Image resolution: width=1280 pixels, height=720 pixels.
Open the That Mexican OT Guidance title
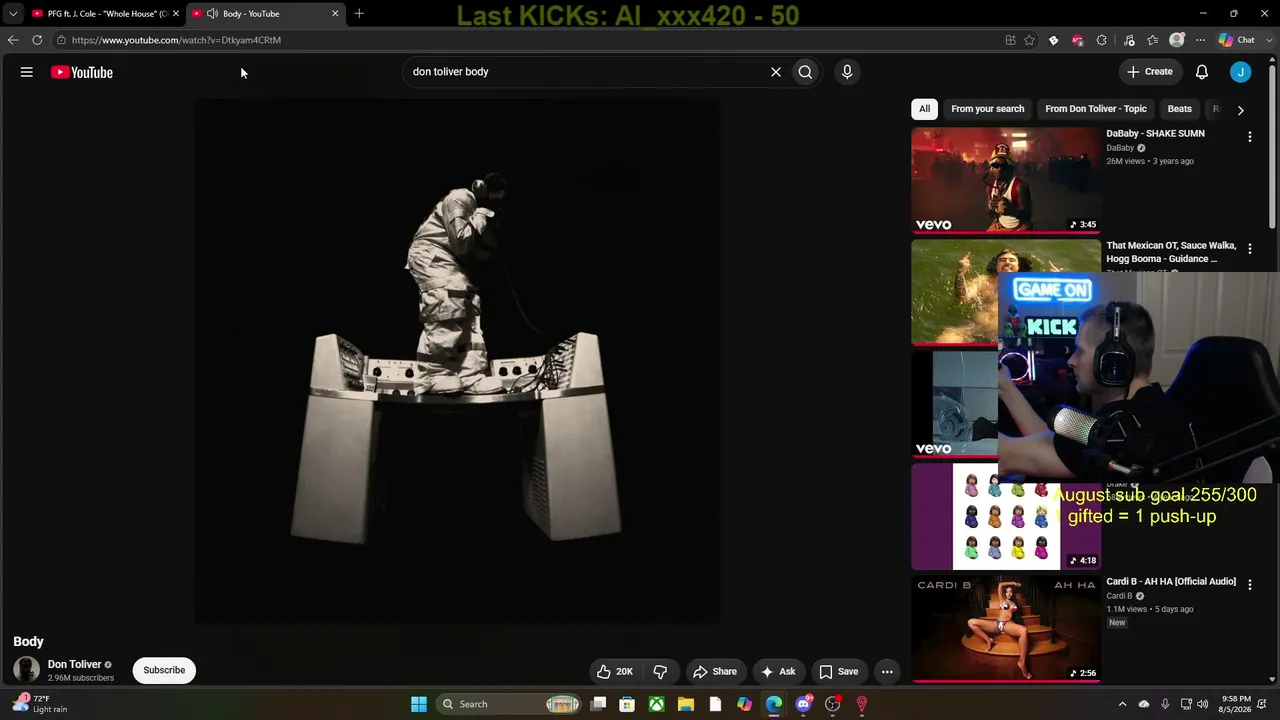coord(1171,252)
